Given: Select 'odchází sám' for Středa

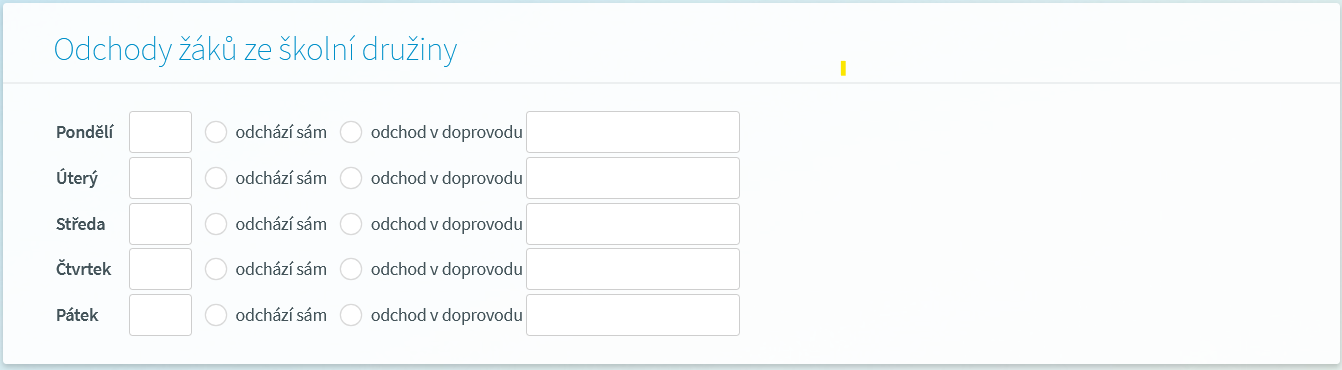Looking at the screenshot, I should [x=216, y=224].
